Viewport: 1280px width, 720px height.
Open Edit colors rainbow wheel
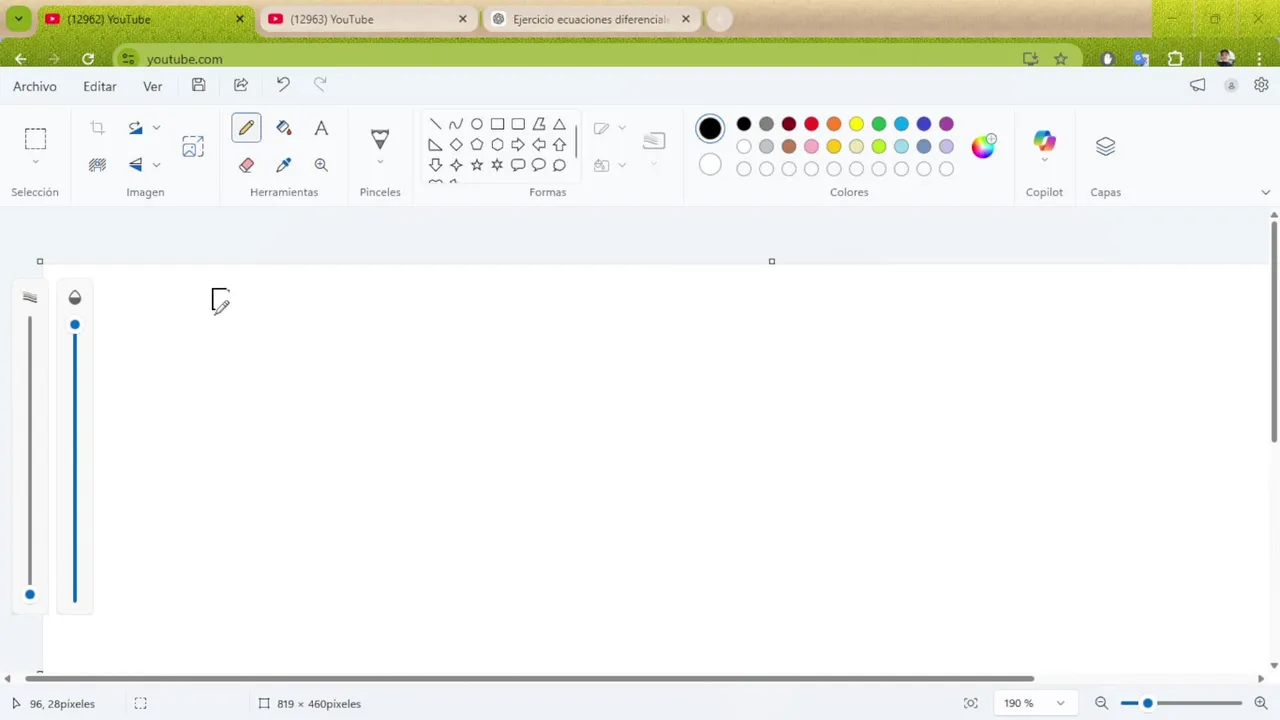[984, 146]
